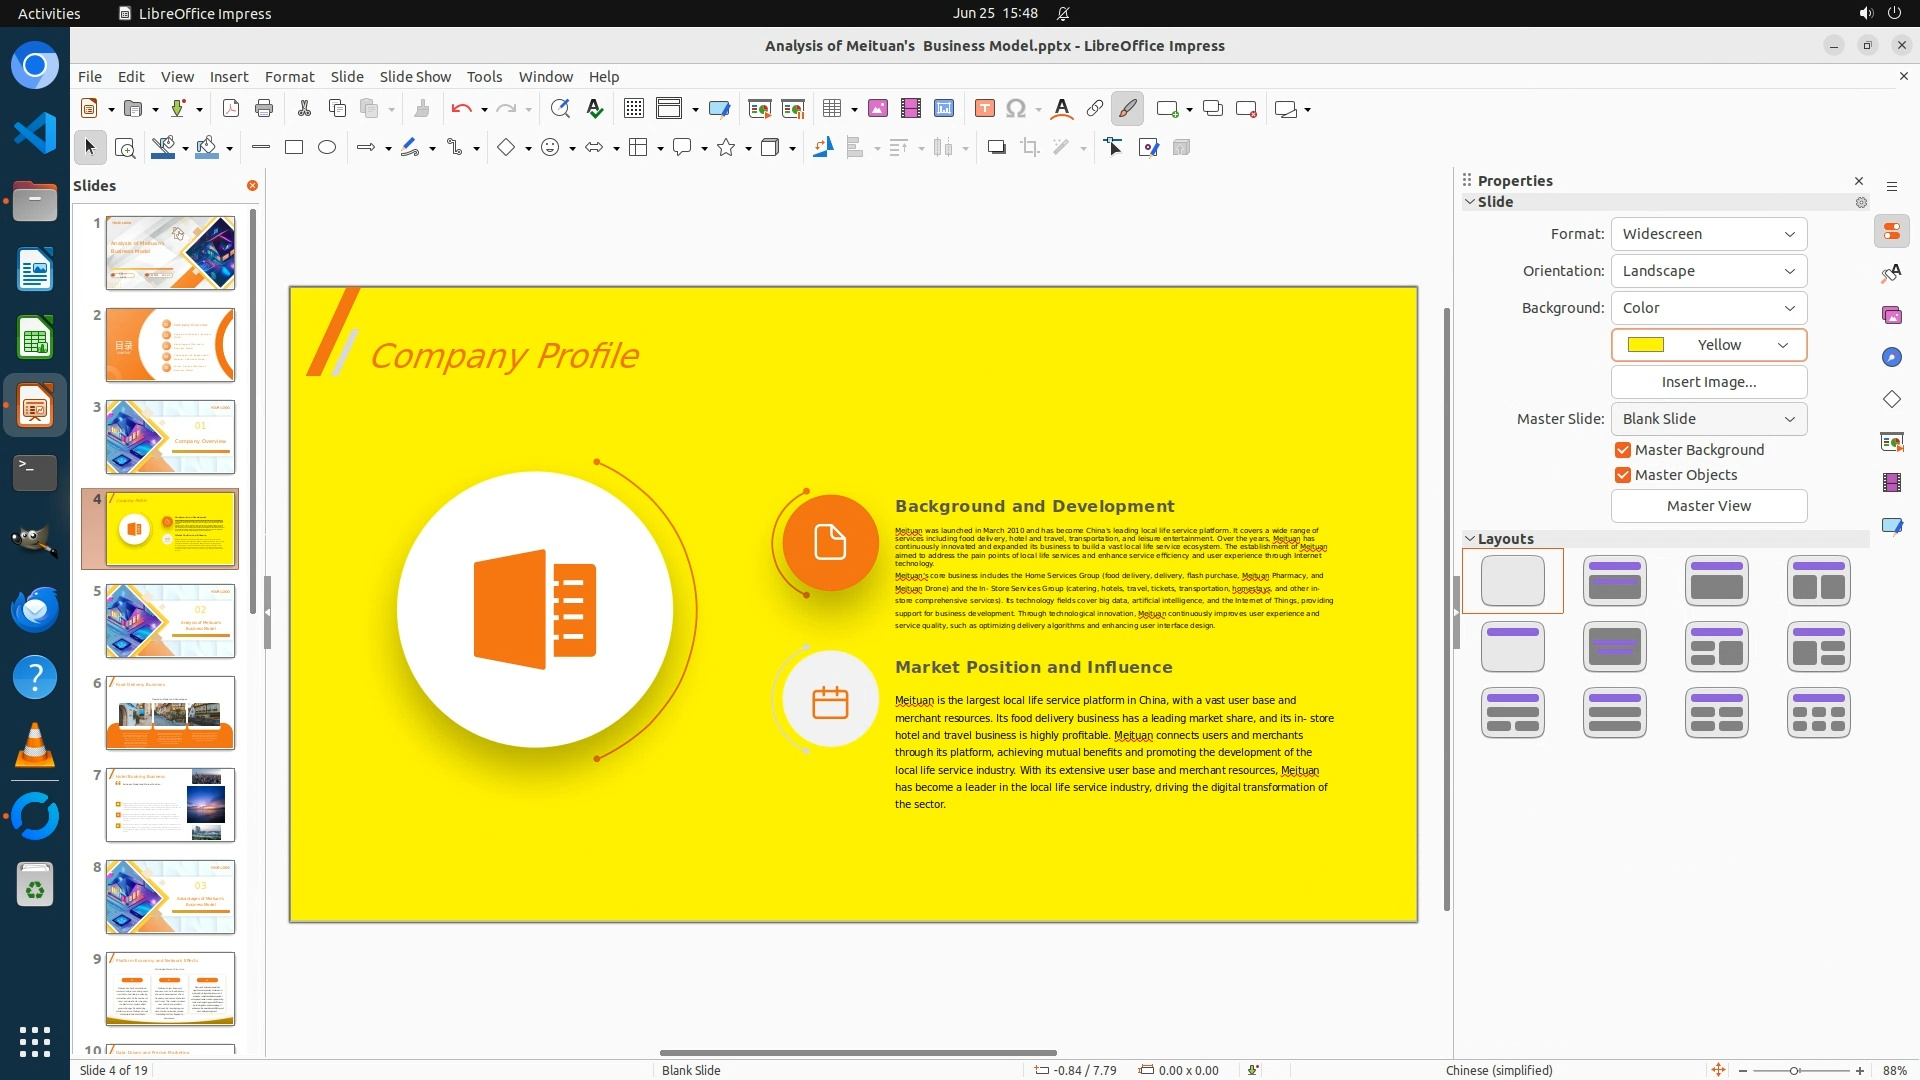Select the Rectangle drawing tool

click(x=294, y=148)
